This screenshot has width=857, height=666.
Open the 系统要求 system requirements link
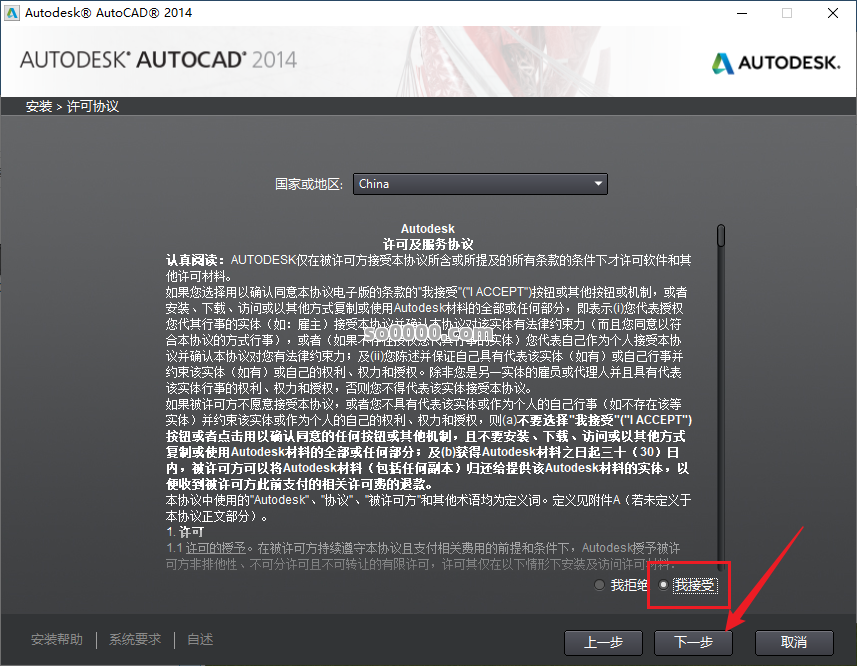pyautogui.click(x=134, y=639)
